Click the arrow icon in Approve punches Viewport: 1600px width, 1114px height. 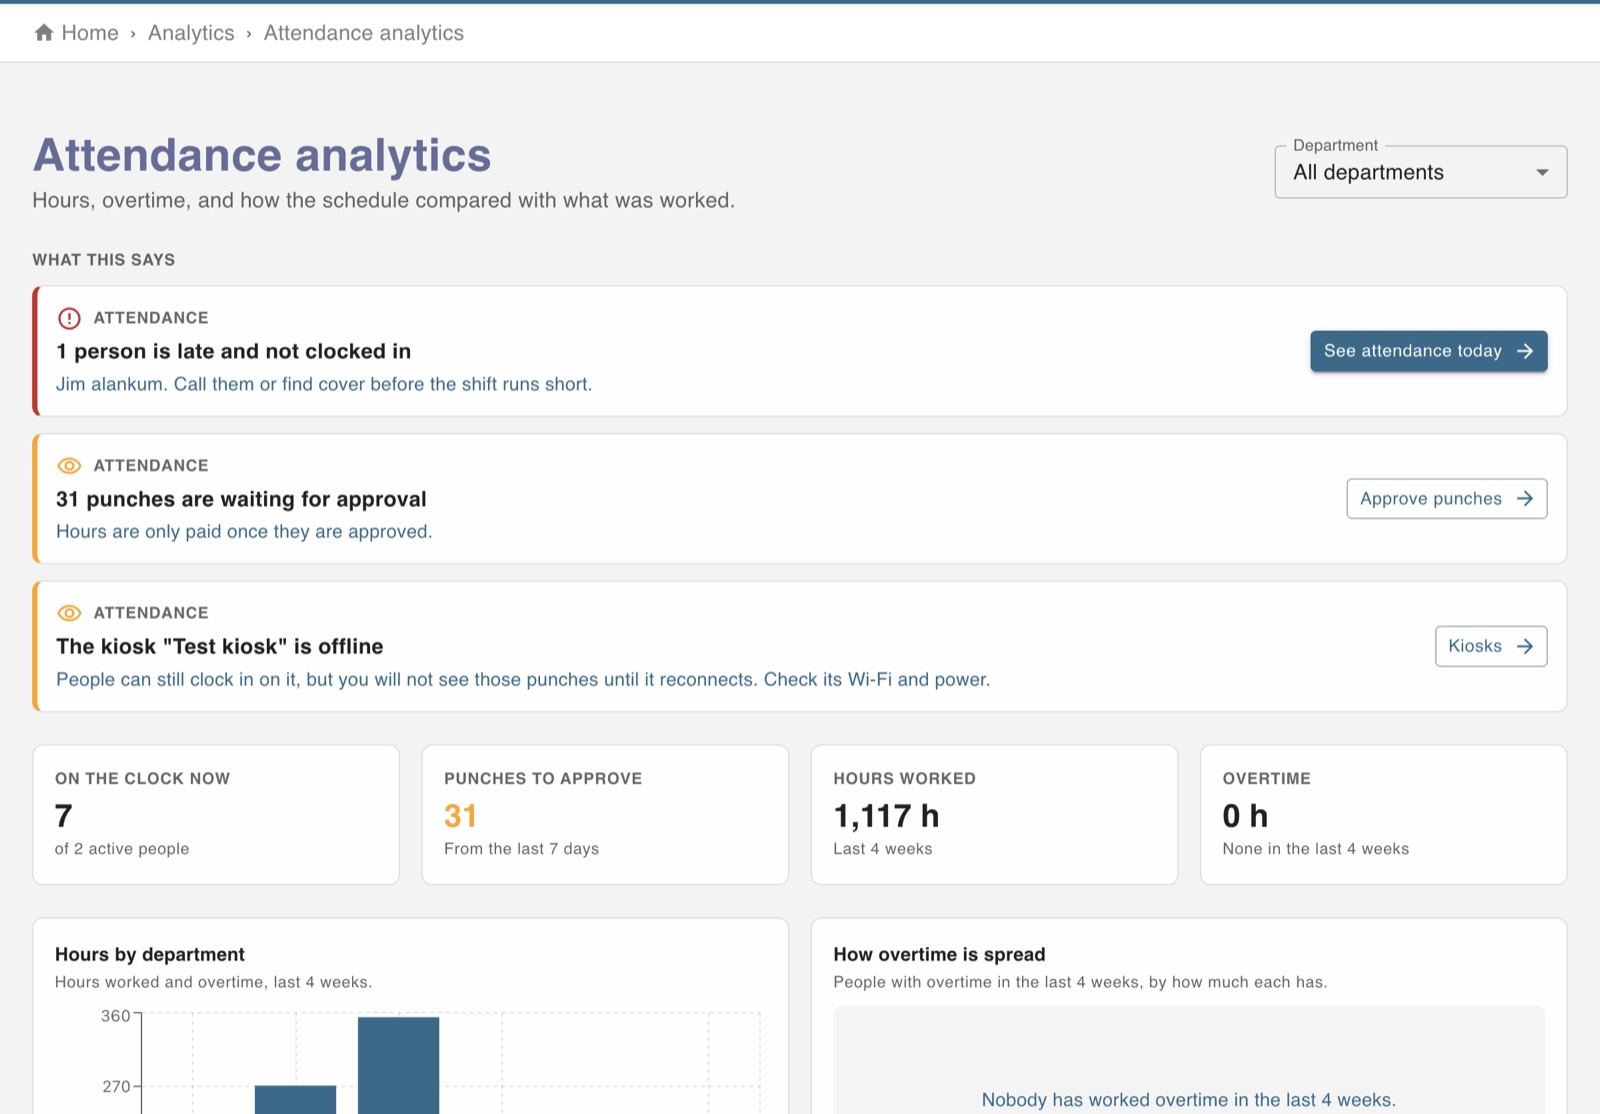(1525, 499)
